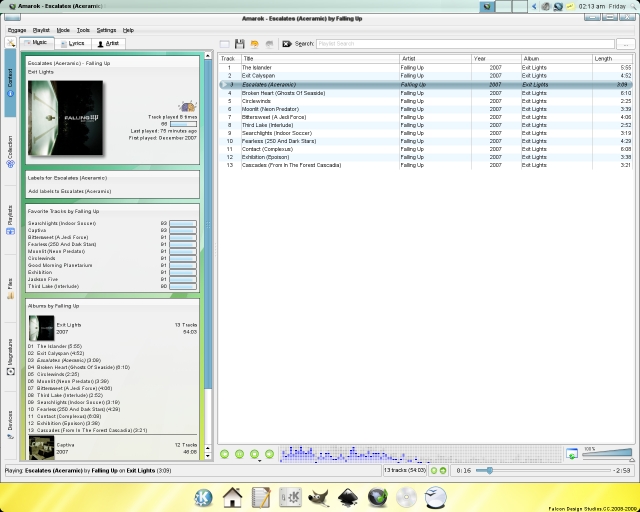Click Jackson Five favorite track link
This screenshot has height=512, width=640.
pos(42,279)
